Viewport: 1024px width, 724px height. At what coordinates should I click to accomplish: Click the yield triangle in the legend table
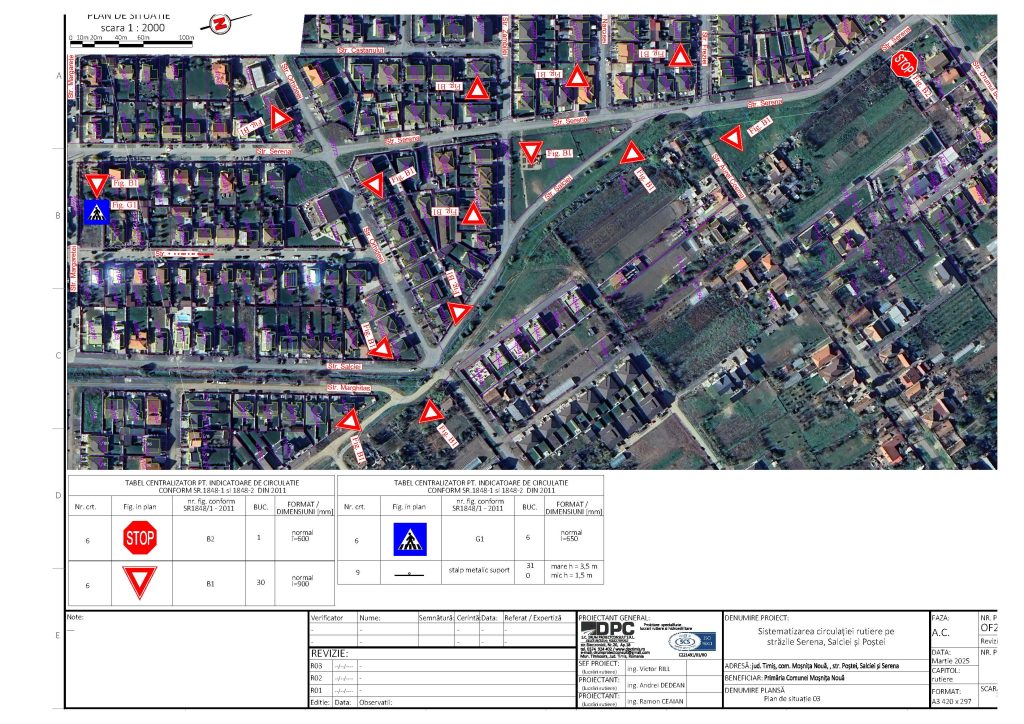139,581
